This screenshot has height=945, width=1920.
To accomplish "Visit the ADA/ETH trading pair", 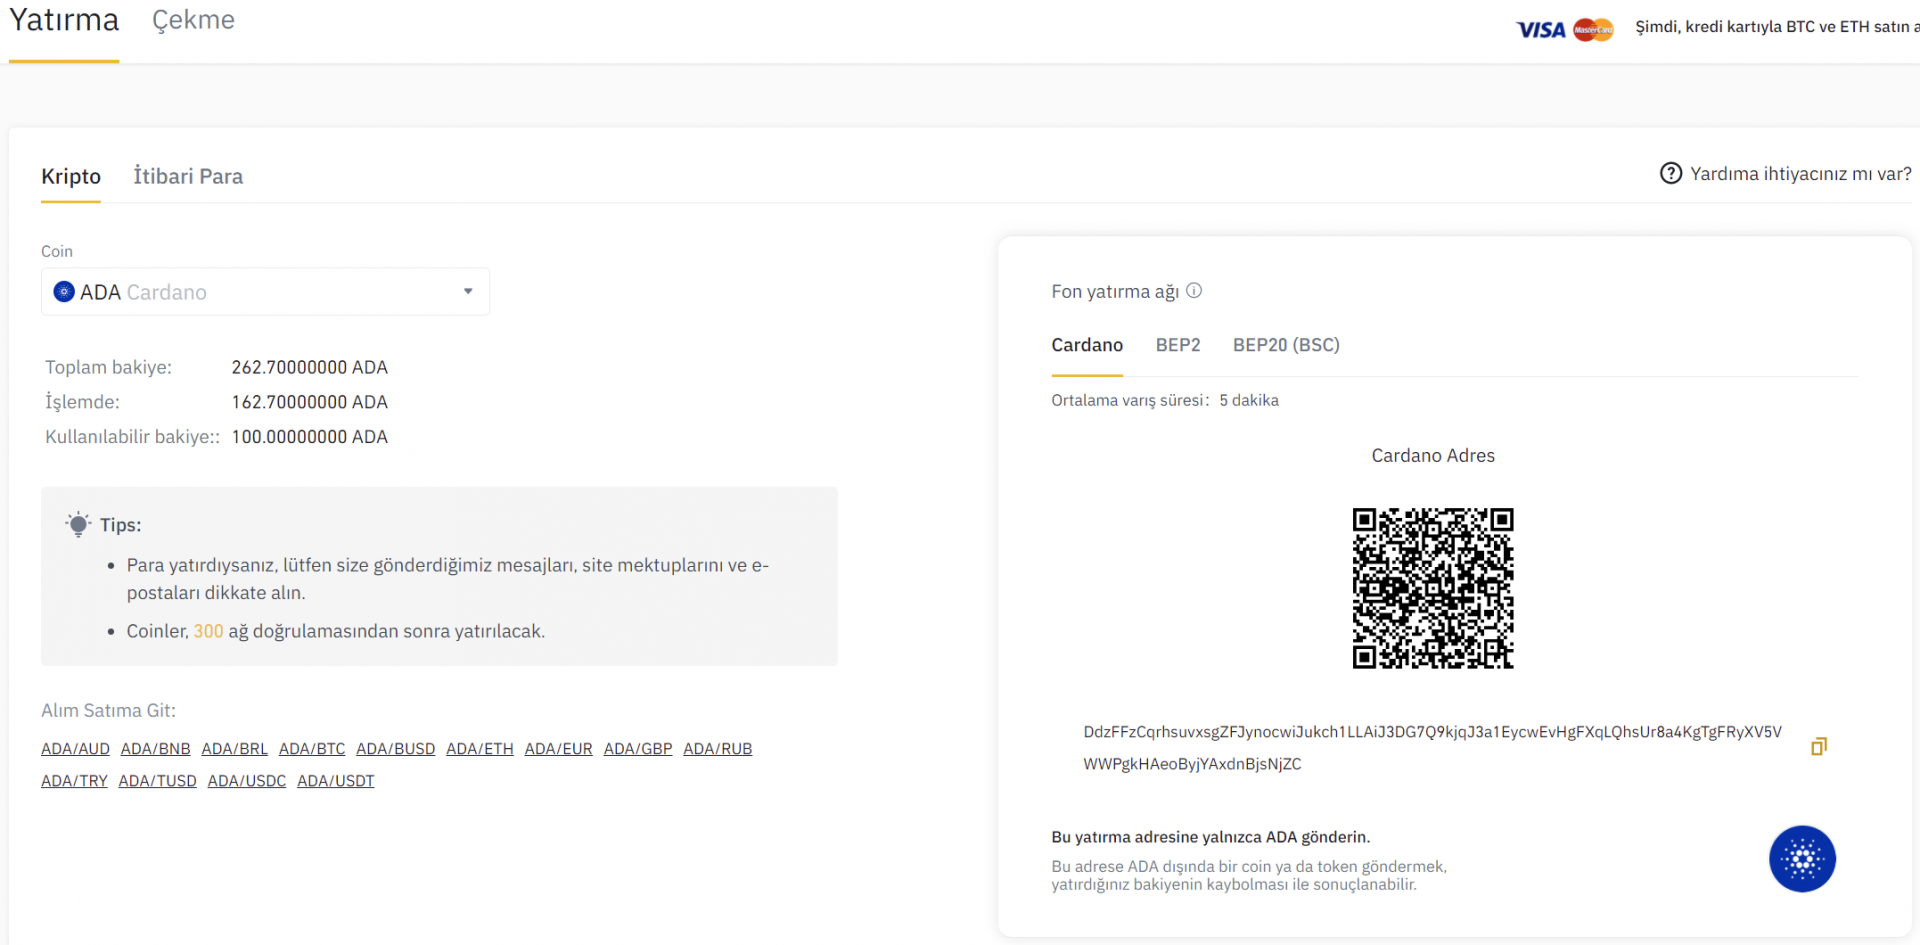I will (x=480, y=749).
